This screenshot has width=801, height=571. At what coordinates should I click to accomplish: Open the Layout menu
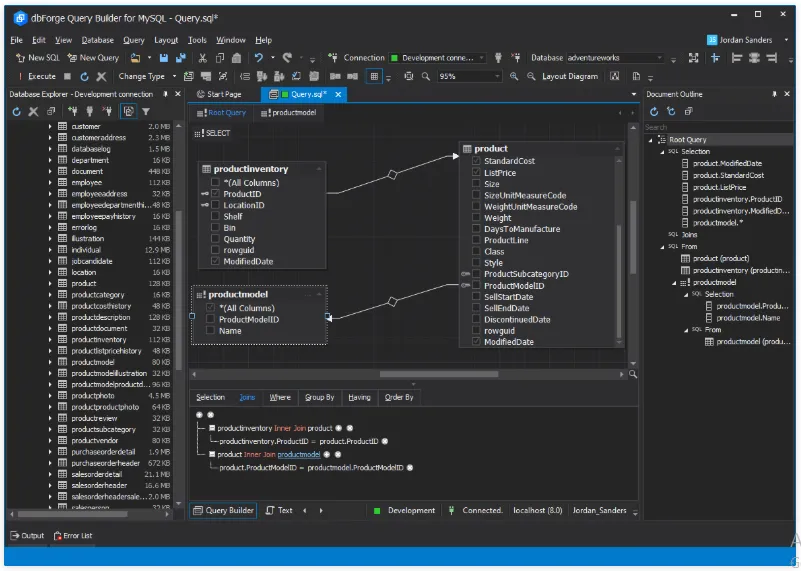point(166,40)
